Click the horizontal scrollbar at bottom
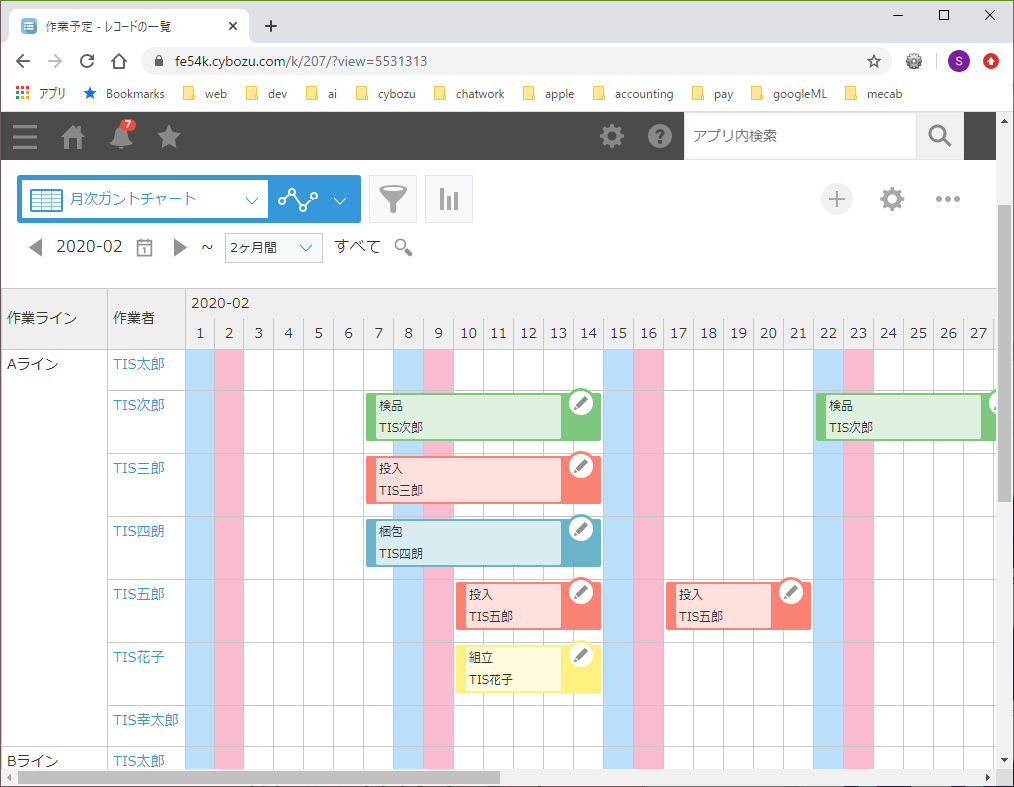Viewport: 1014px width, 787px height. (258, 777)
